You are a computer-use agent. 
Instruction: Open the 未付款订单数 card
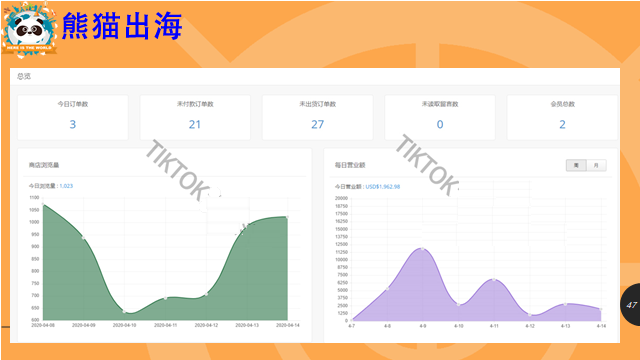coord(195,118)
